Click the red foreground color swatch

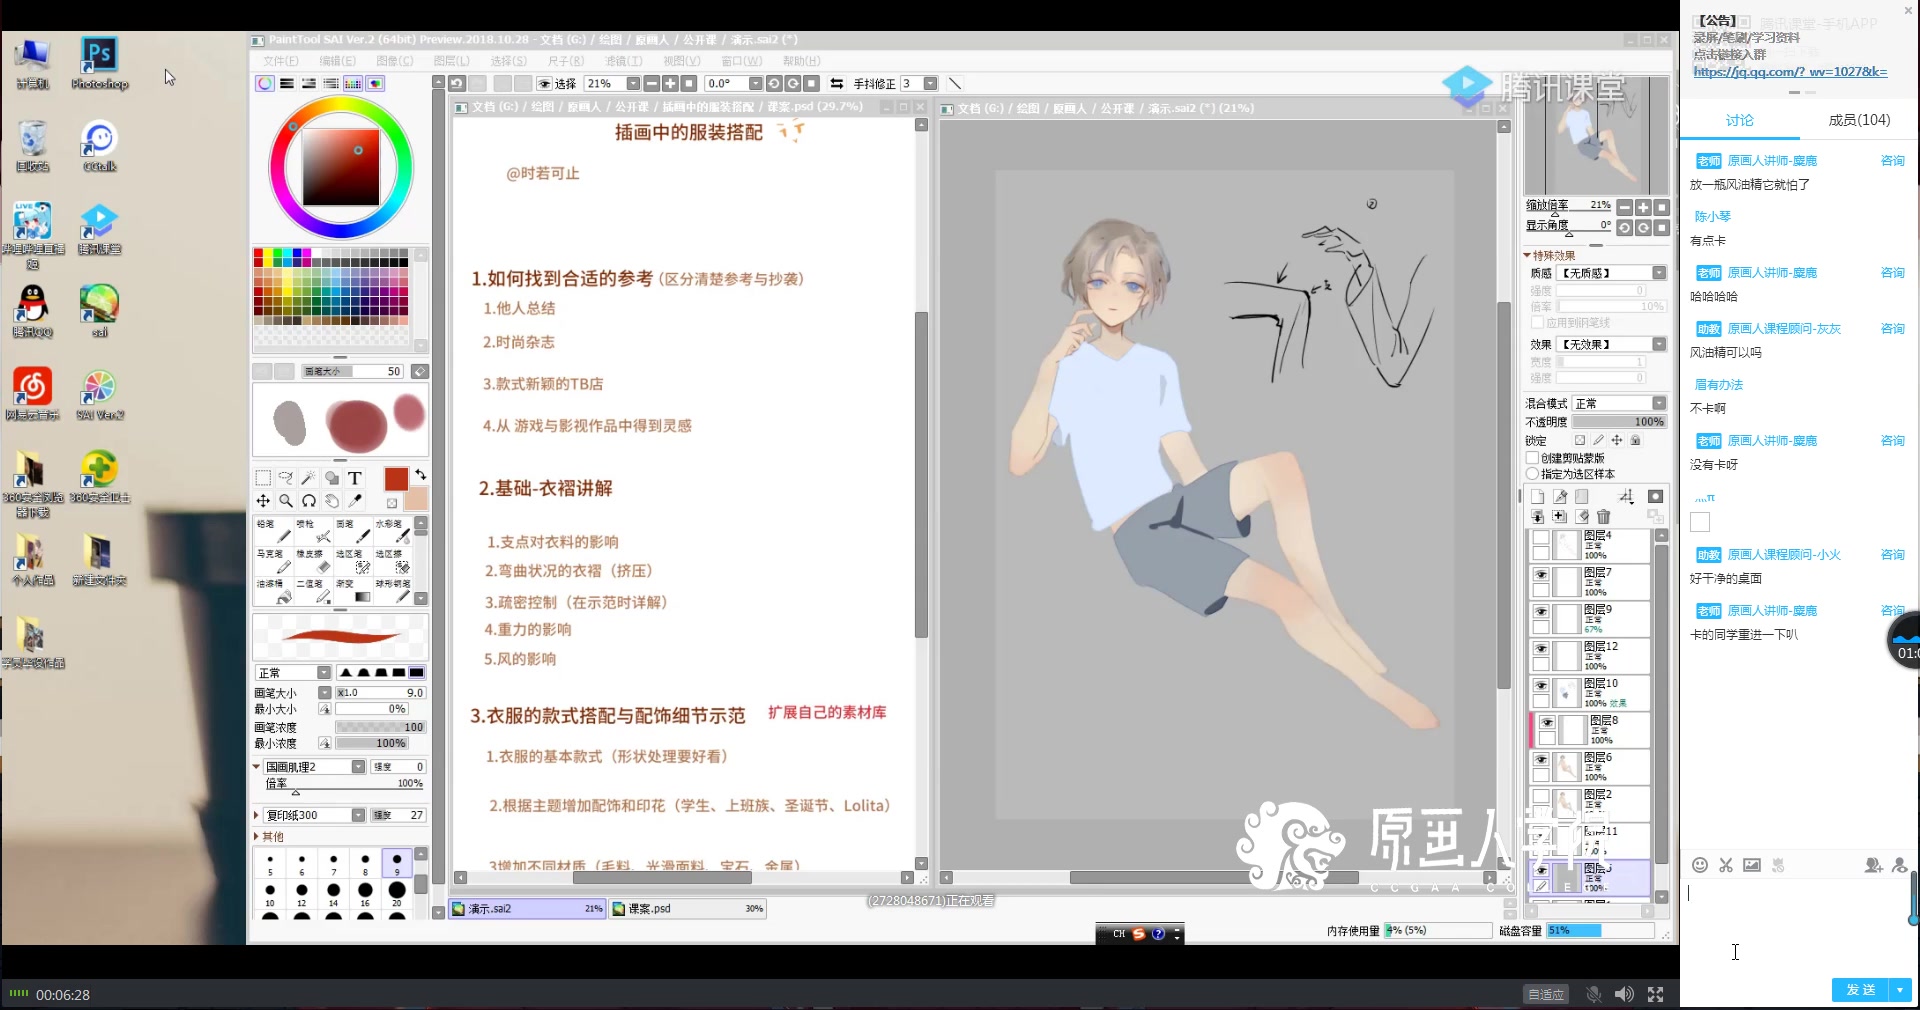pos(396,478)
